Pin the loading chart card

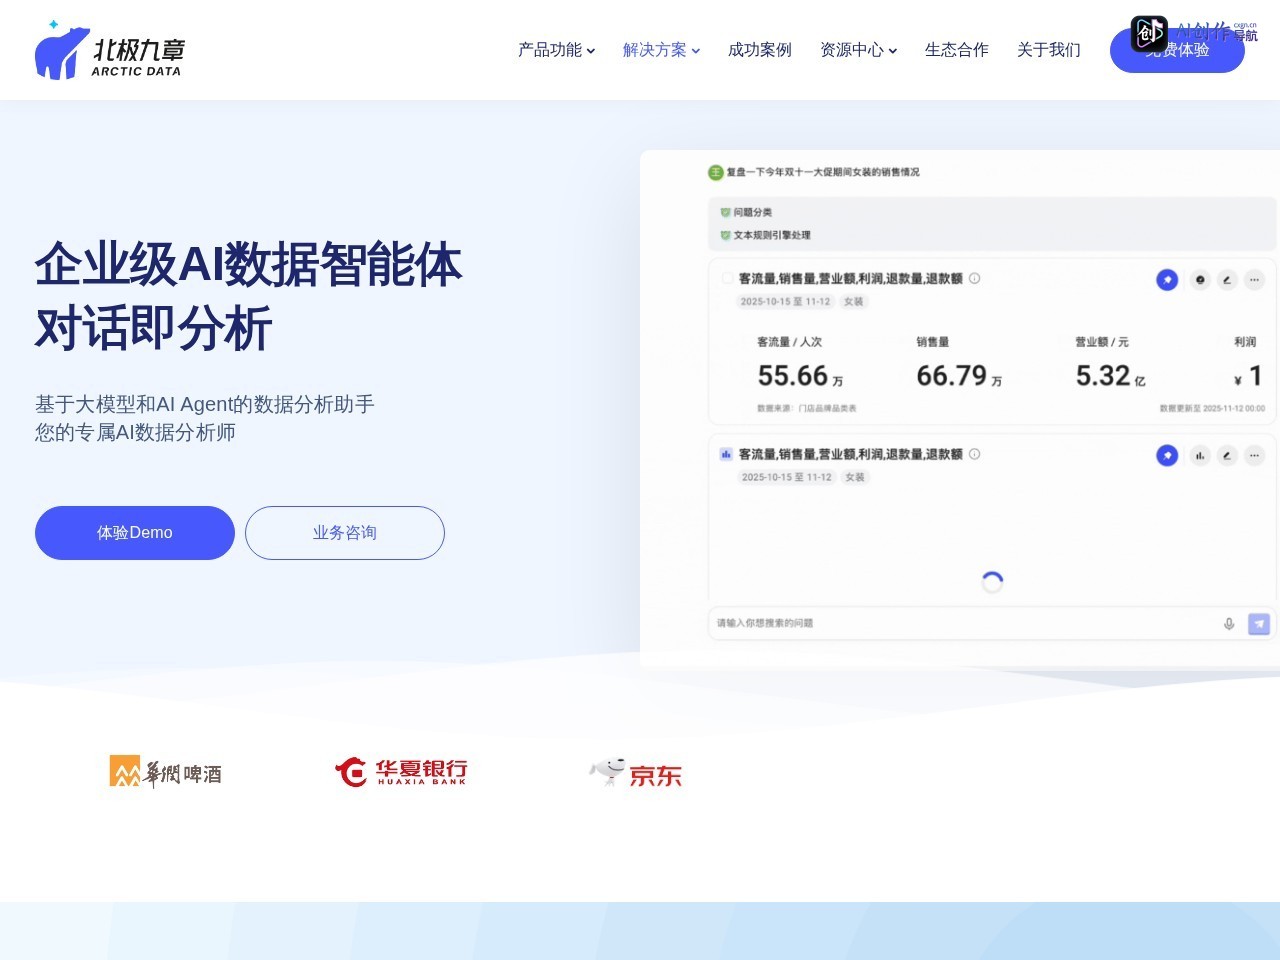(1167, 455)
